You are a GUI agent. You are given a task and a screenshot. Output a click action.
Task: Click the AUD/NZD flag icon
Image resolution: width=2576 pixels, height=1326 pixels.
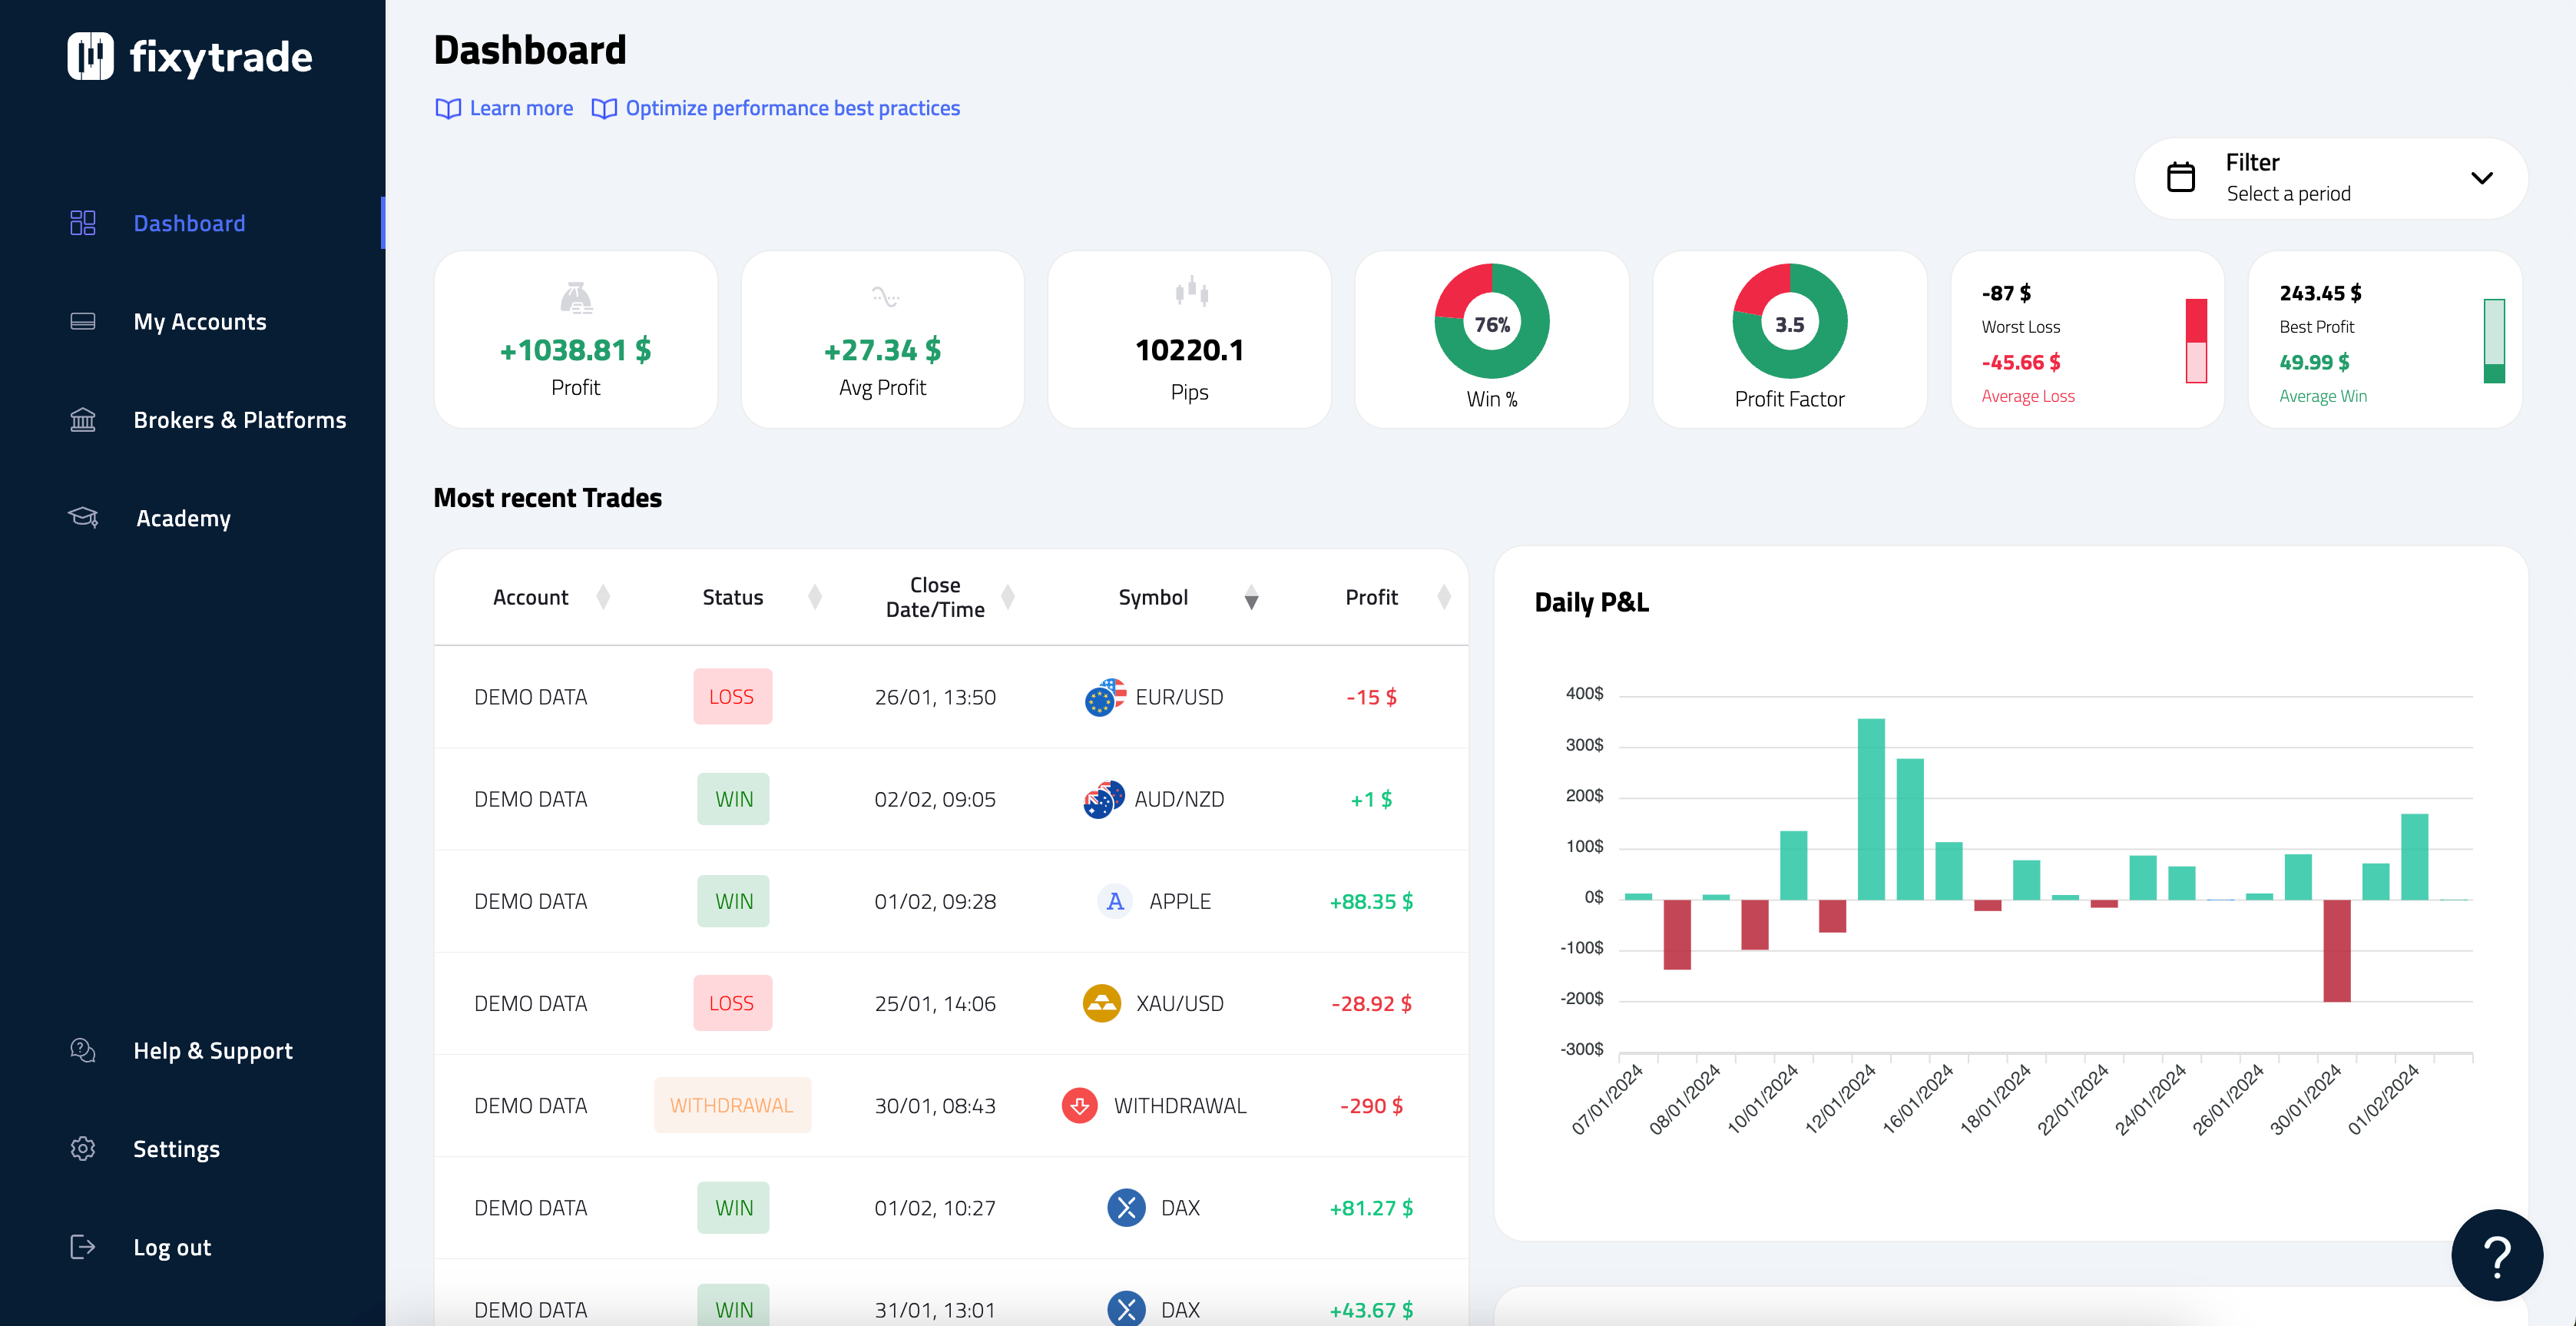(x=1104, y=799)
